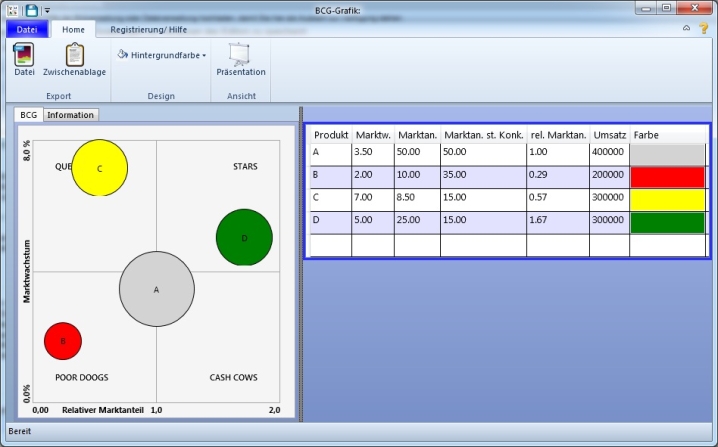The width and height of the screenshot is (718, 447).
Task: Click the application icon in title bar
Action: (x=12, y=10)
